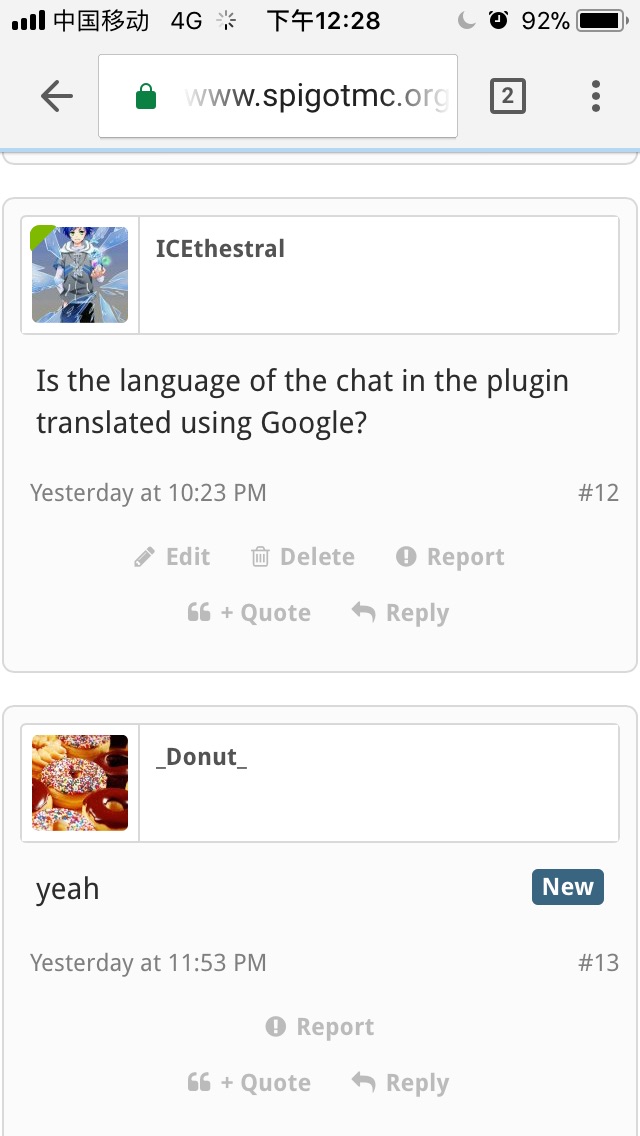The image size is (640, 1136).
Task: Open ICEthestral's avatar image
Action: [80, 275]
